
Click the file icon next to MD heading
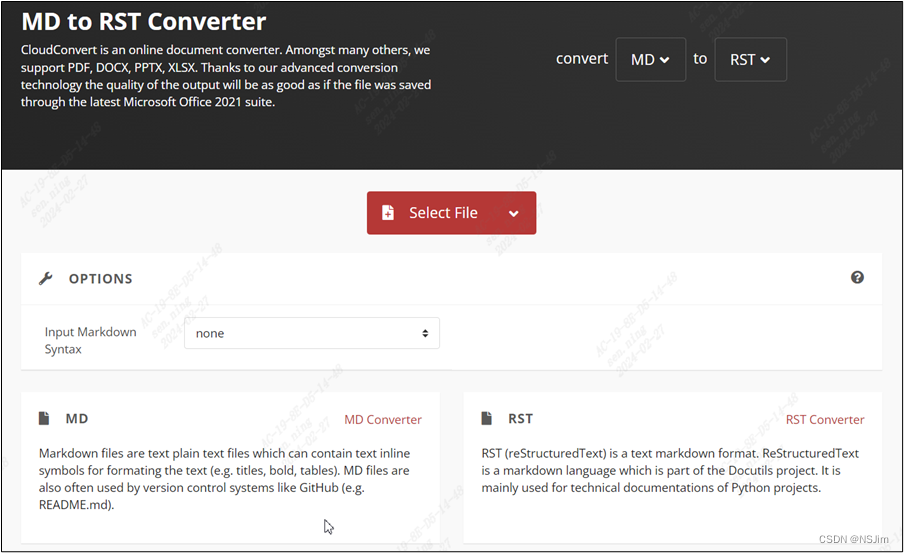pos(44,418)
